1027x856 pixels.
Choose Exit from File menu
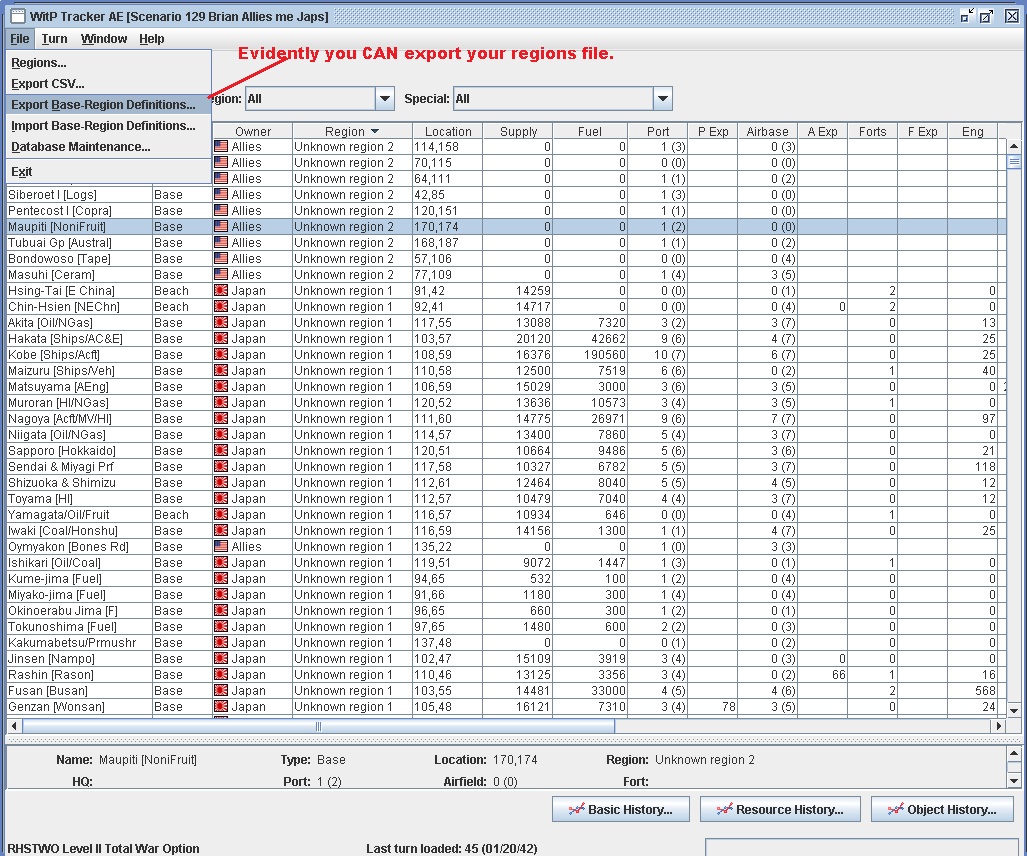109,172
